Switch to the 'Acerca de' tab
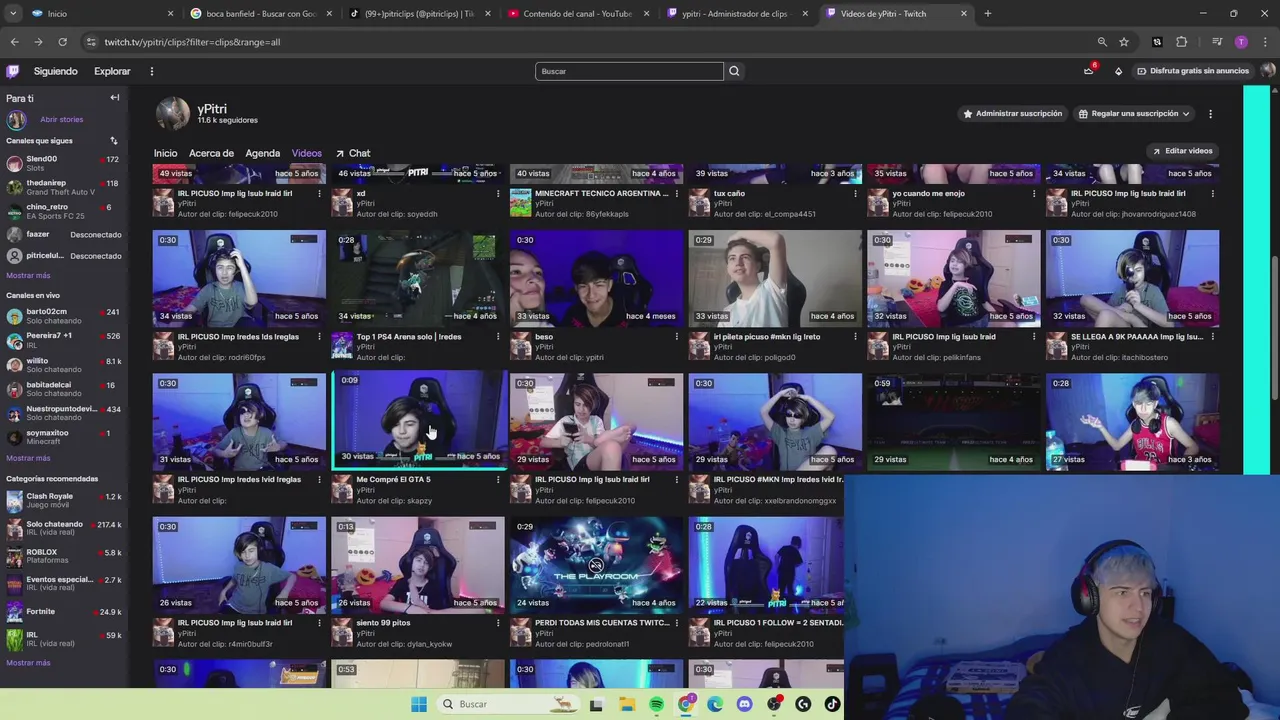 211,154
